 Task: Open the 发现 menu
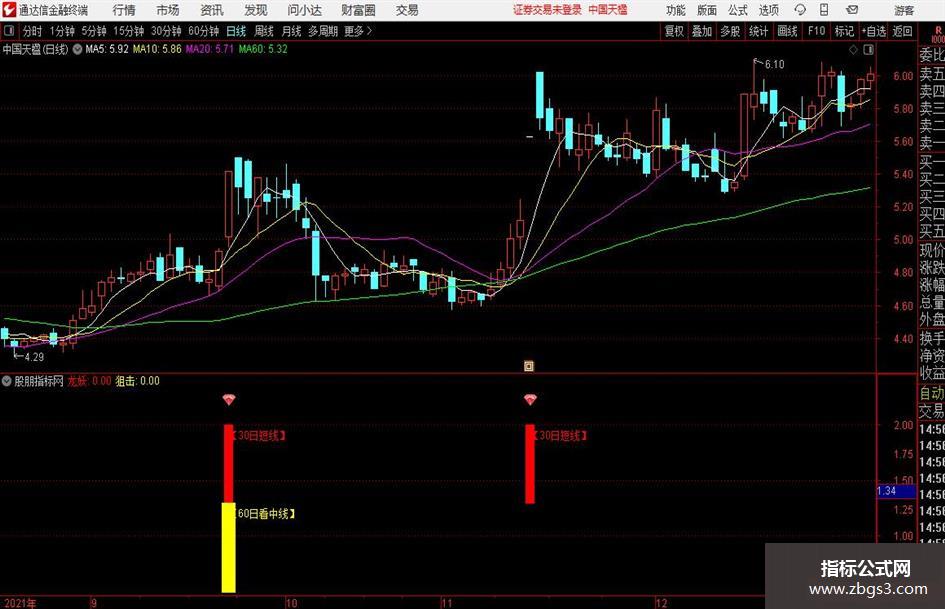[256, 10]
